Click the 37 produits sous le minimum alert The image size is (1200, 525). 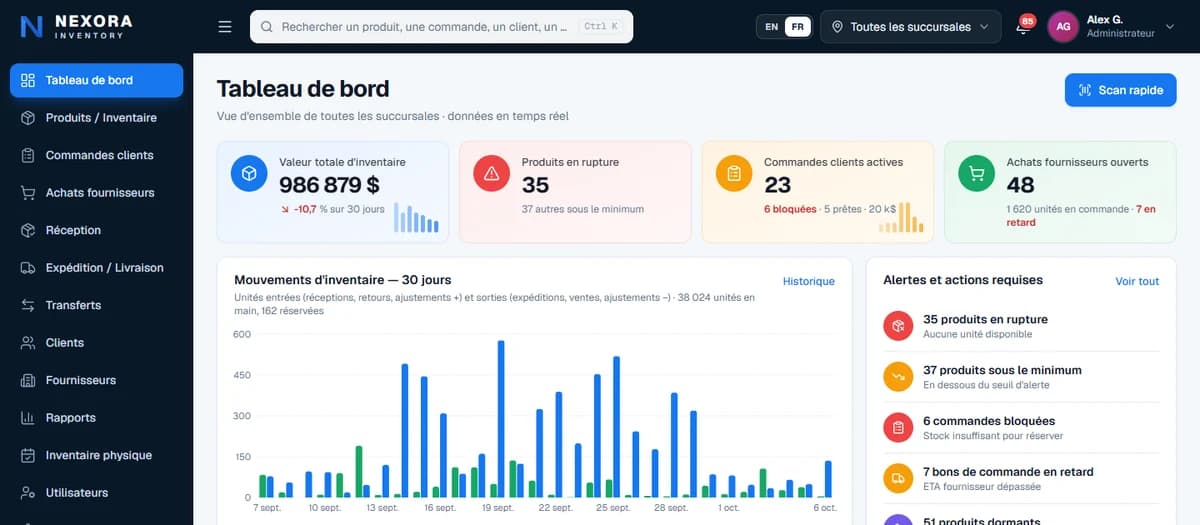coord(1021,377)
